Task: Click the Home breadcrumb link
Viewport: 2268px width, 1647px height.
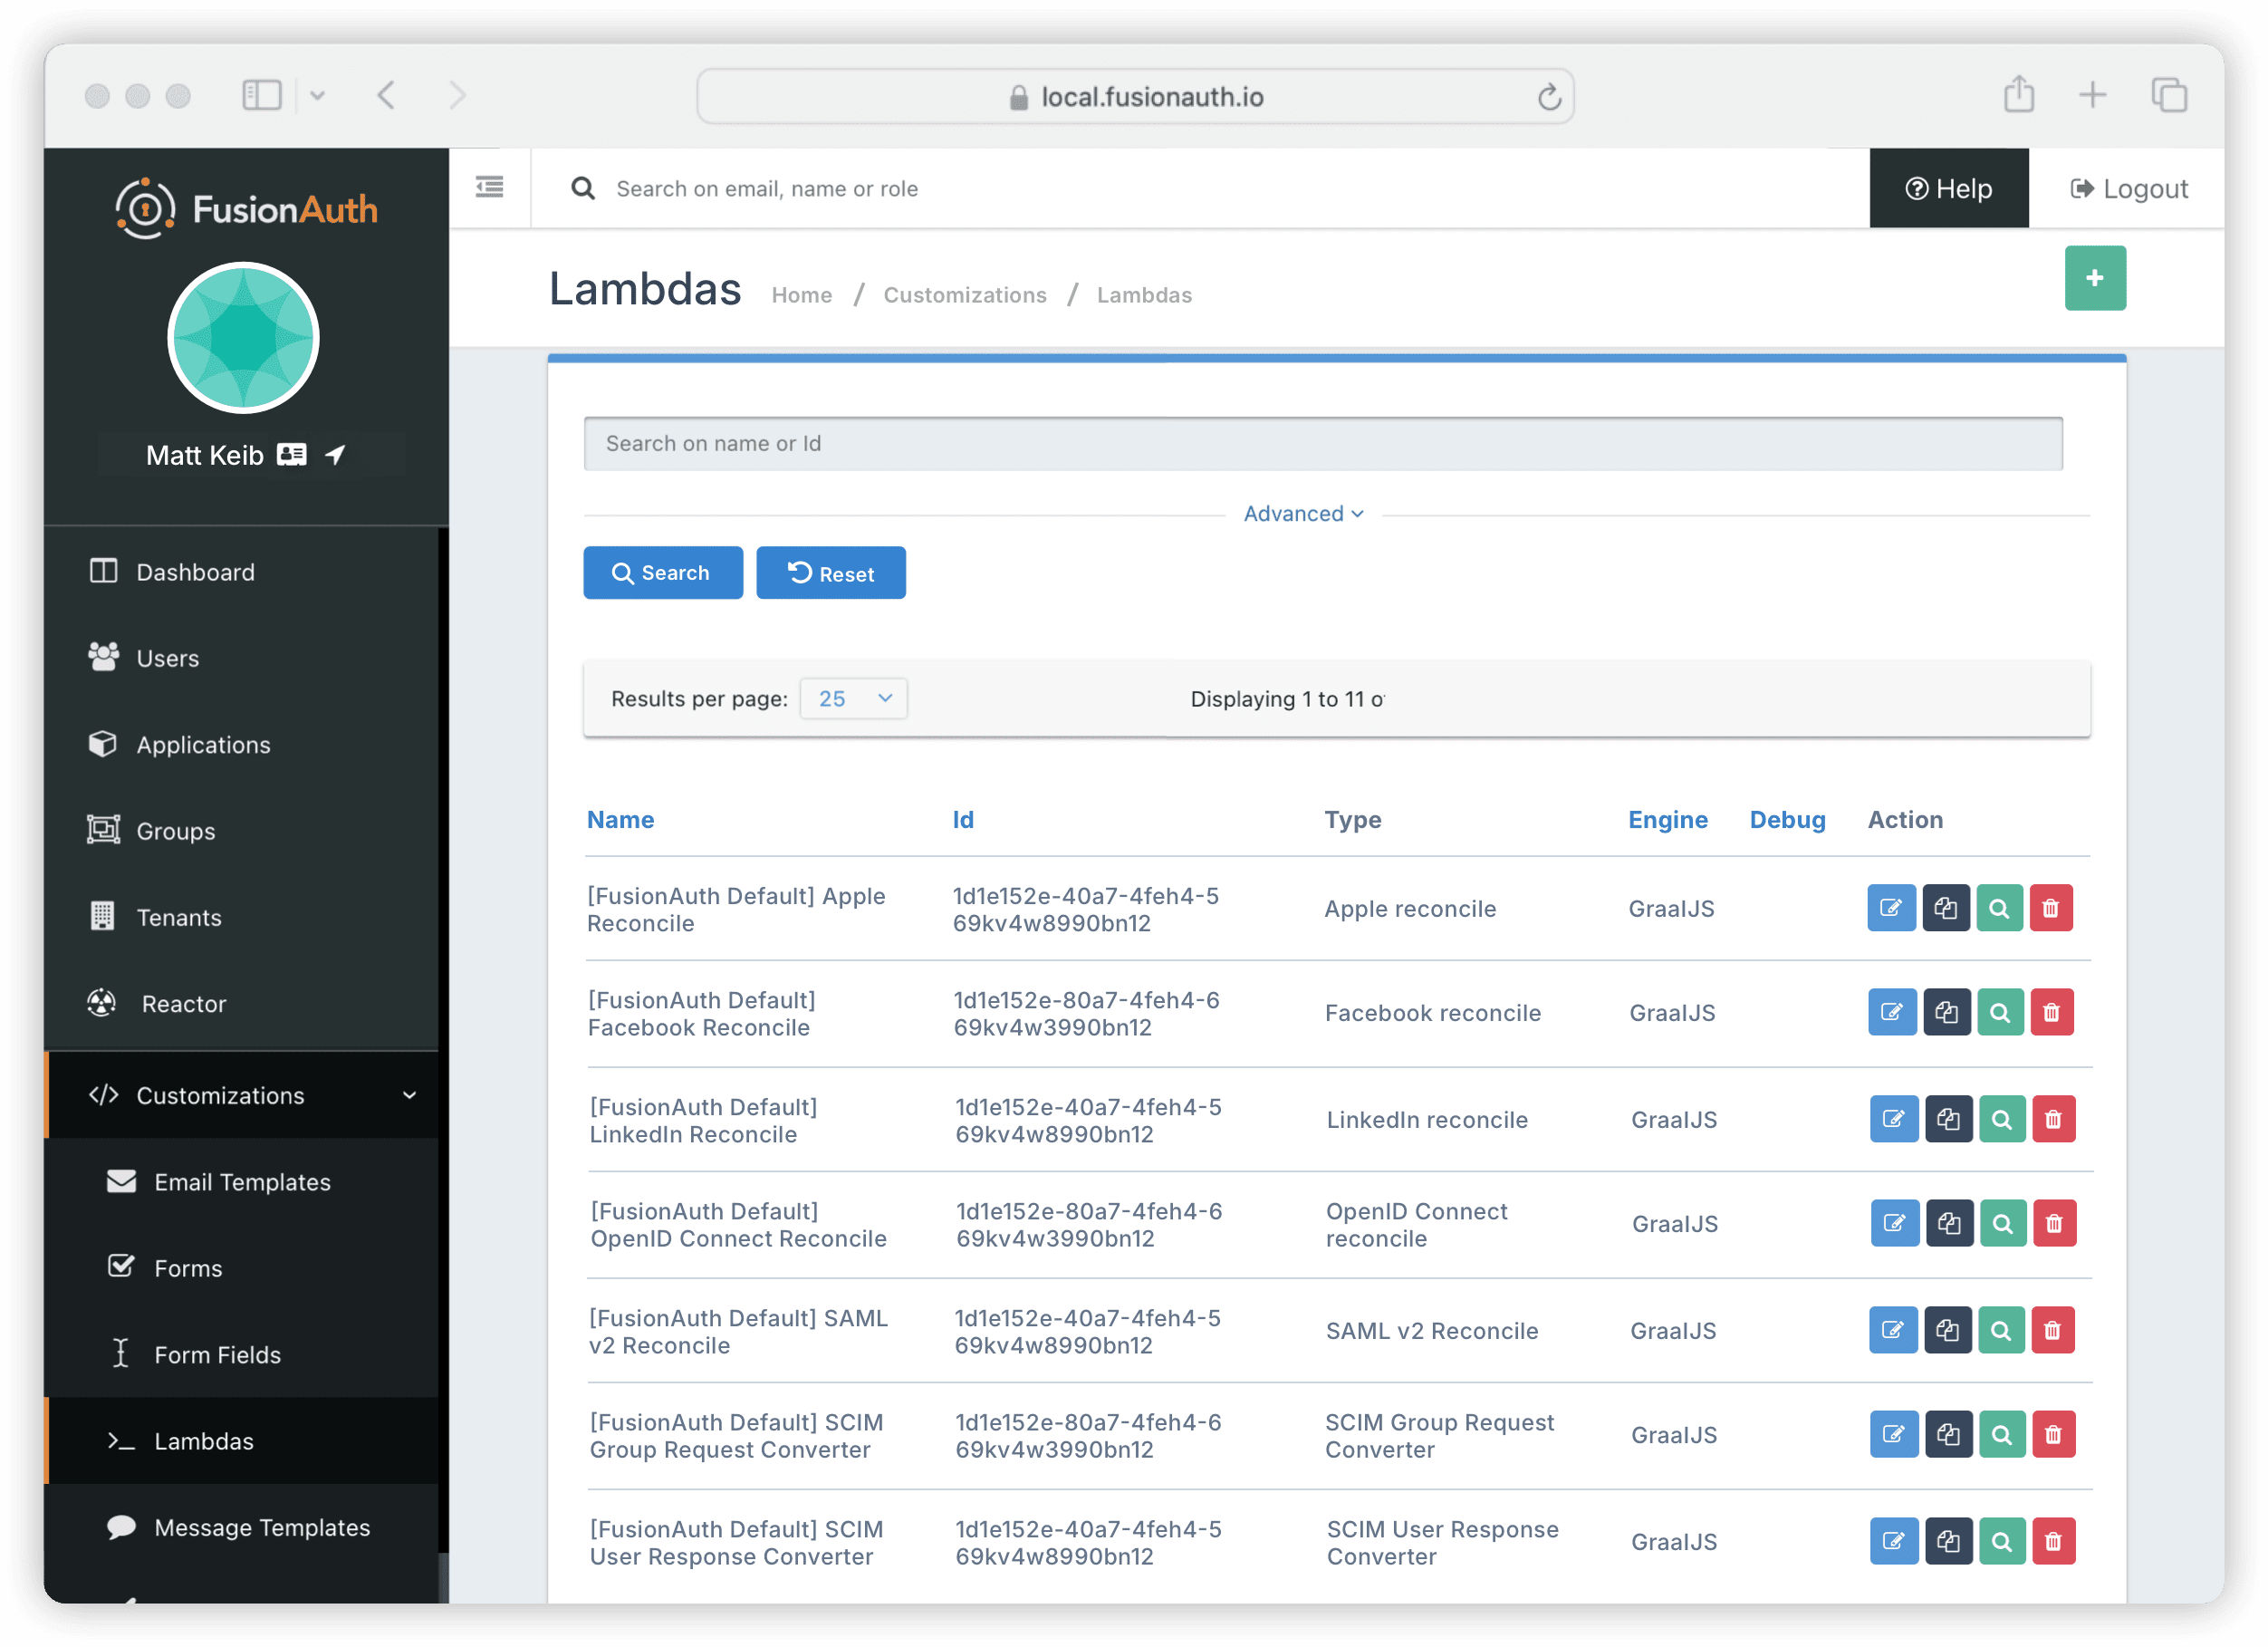Action: click(801, 295)
